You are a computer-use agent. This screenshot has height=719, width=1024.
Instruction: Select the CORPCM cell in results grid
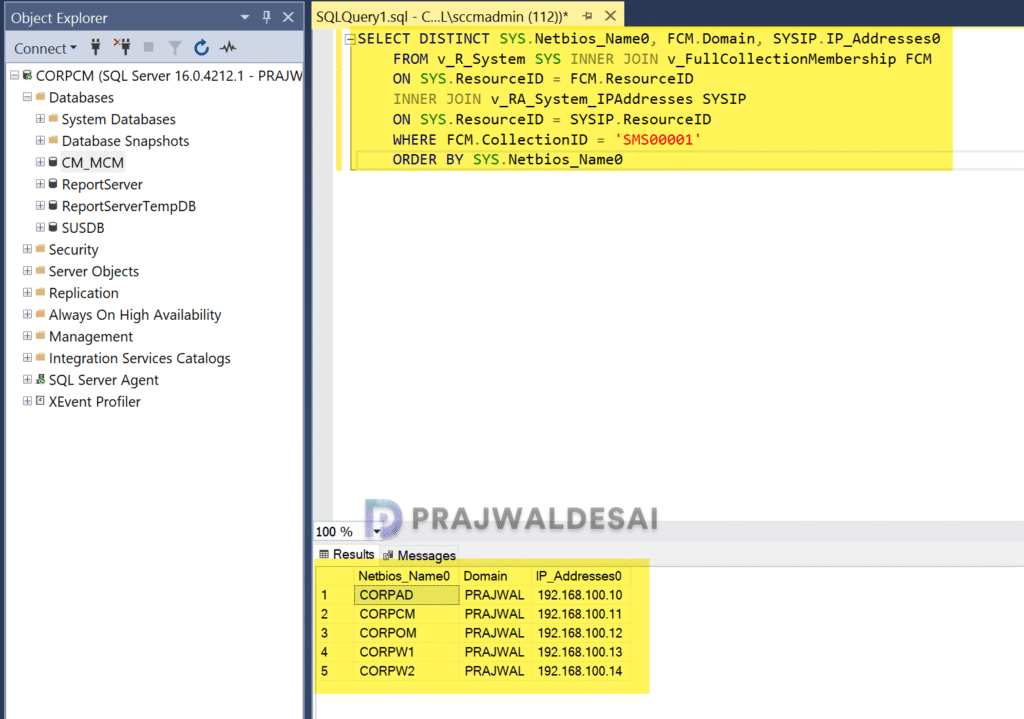[x=406, y=614]
